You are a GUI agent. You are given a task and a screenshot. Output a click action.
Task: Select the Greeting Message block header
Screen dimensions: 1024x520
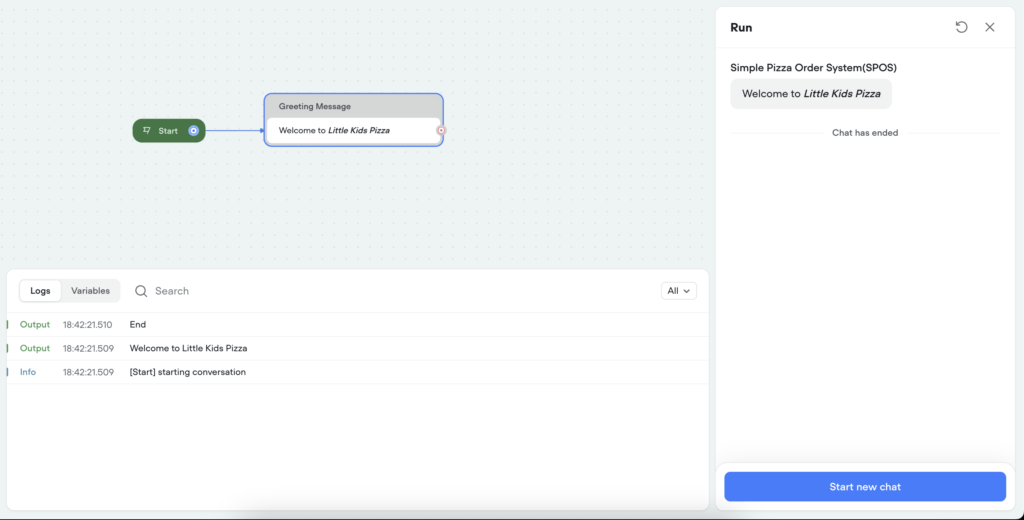pyautogui.click(x=353, y=106)
